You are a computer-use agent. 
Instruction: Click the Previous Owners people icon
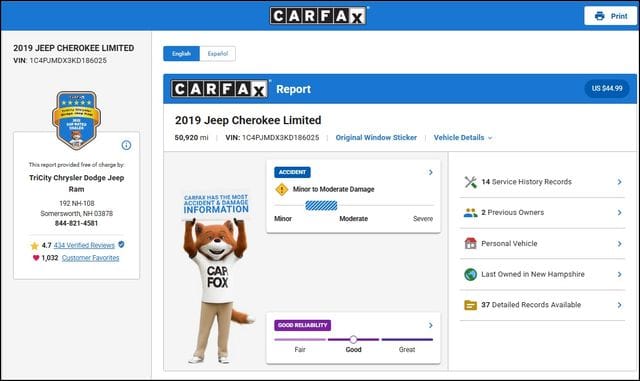pyautogui.click(x=471, y=213)
